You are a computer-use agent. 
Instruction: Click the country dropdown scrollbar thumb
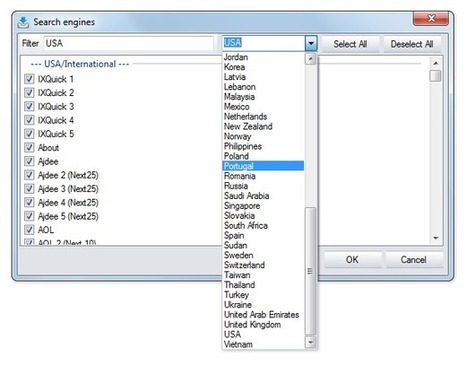pyautogui.click(x=311, y=271)
